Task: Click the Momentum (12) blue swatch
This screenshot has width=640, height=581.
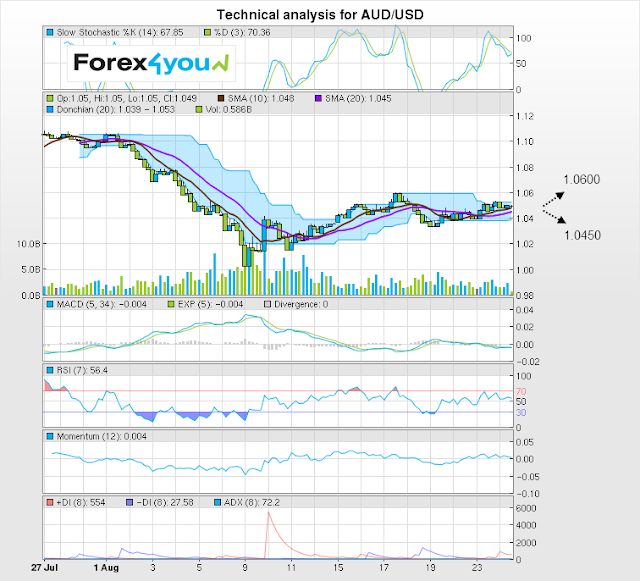Action: point(50,436)
